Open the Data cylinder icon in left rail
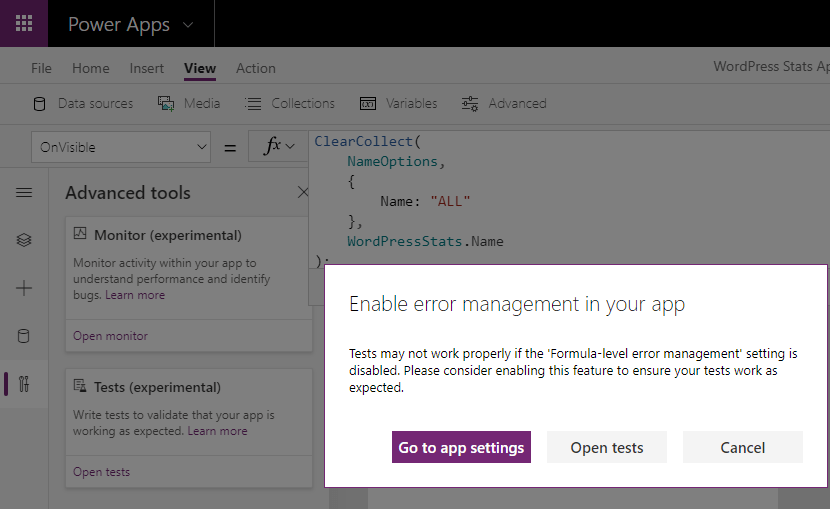 24,336
